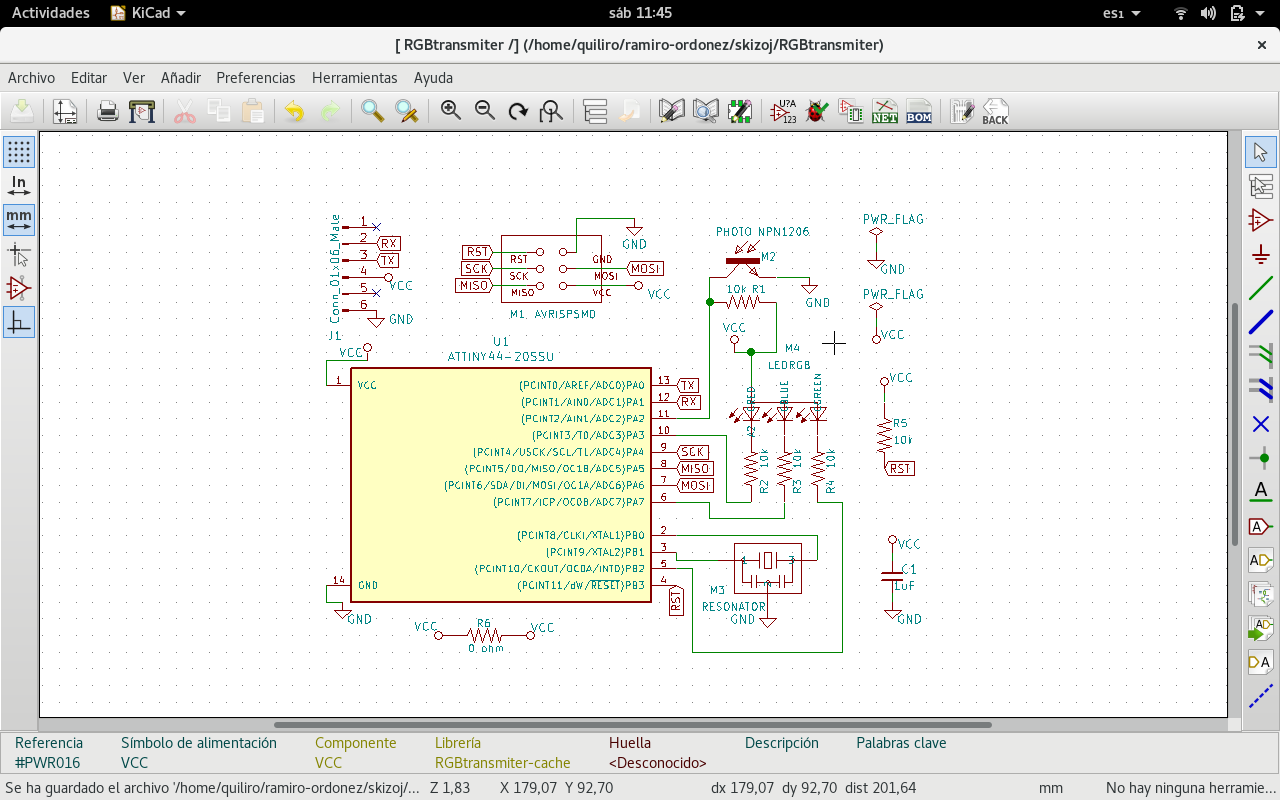
Task: Toggle grid visibility in left toolbar
Action: (19, 152)
